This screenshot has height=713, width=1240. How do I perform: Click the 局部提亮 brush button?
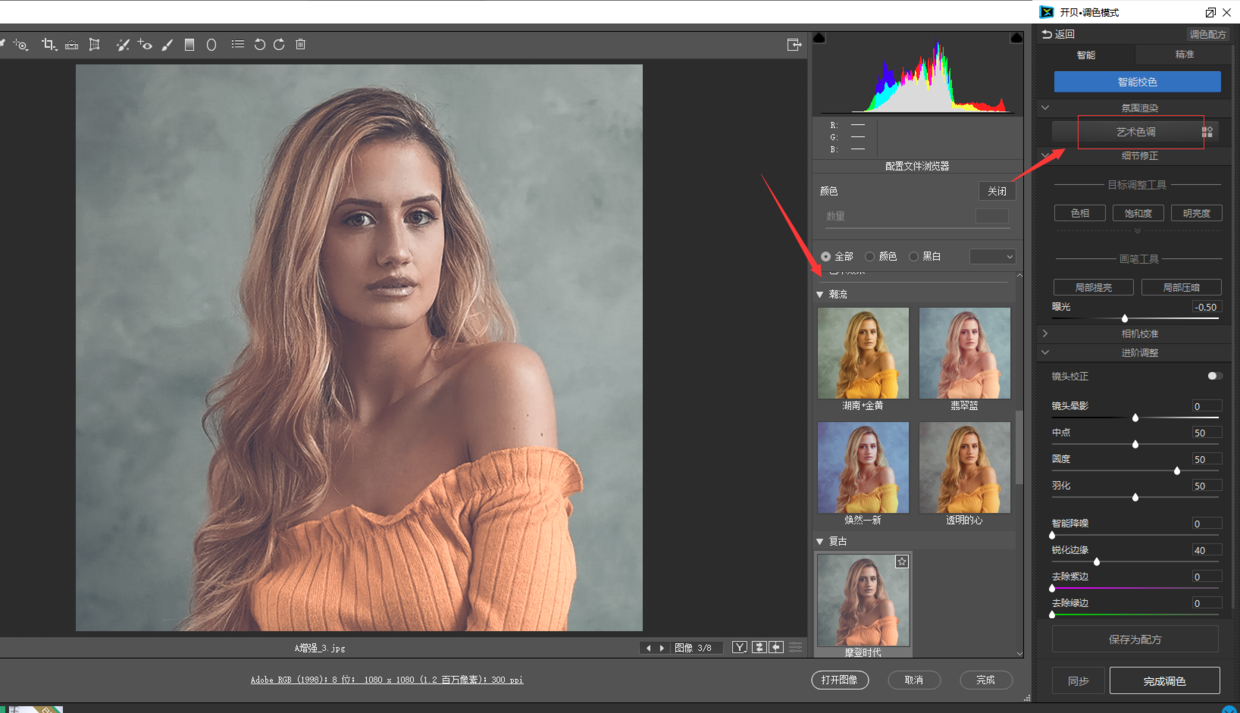1093,288
